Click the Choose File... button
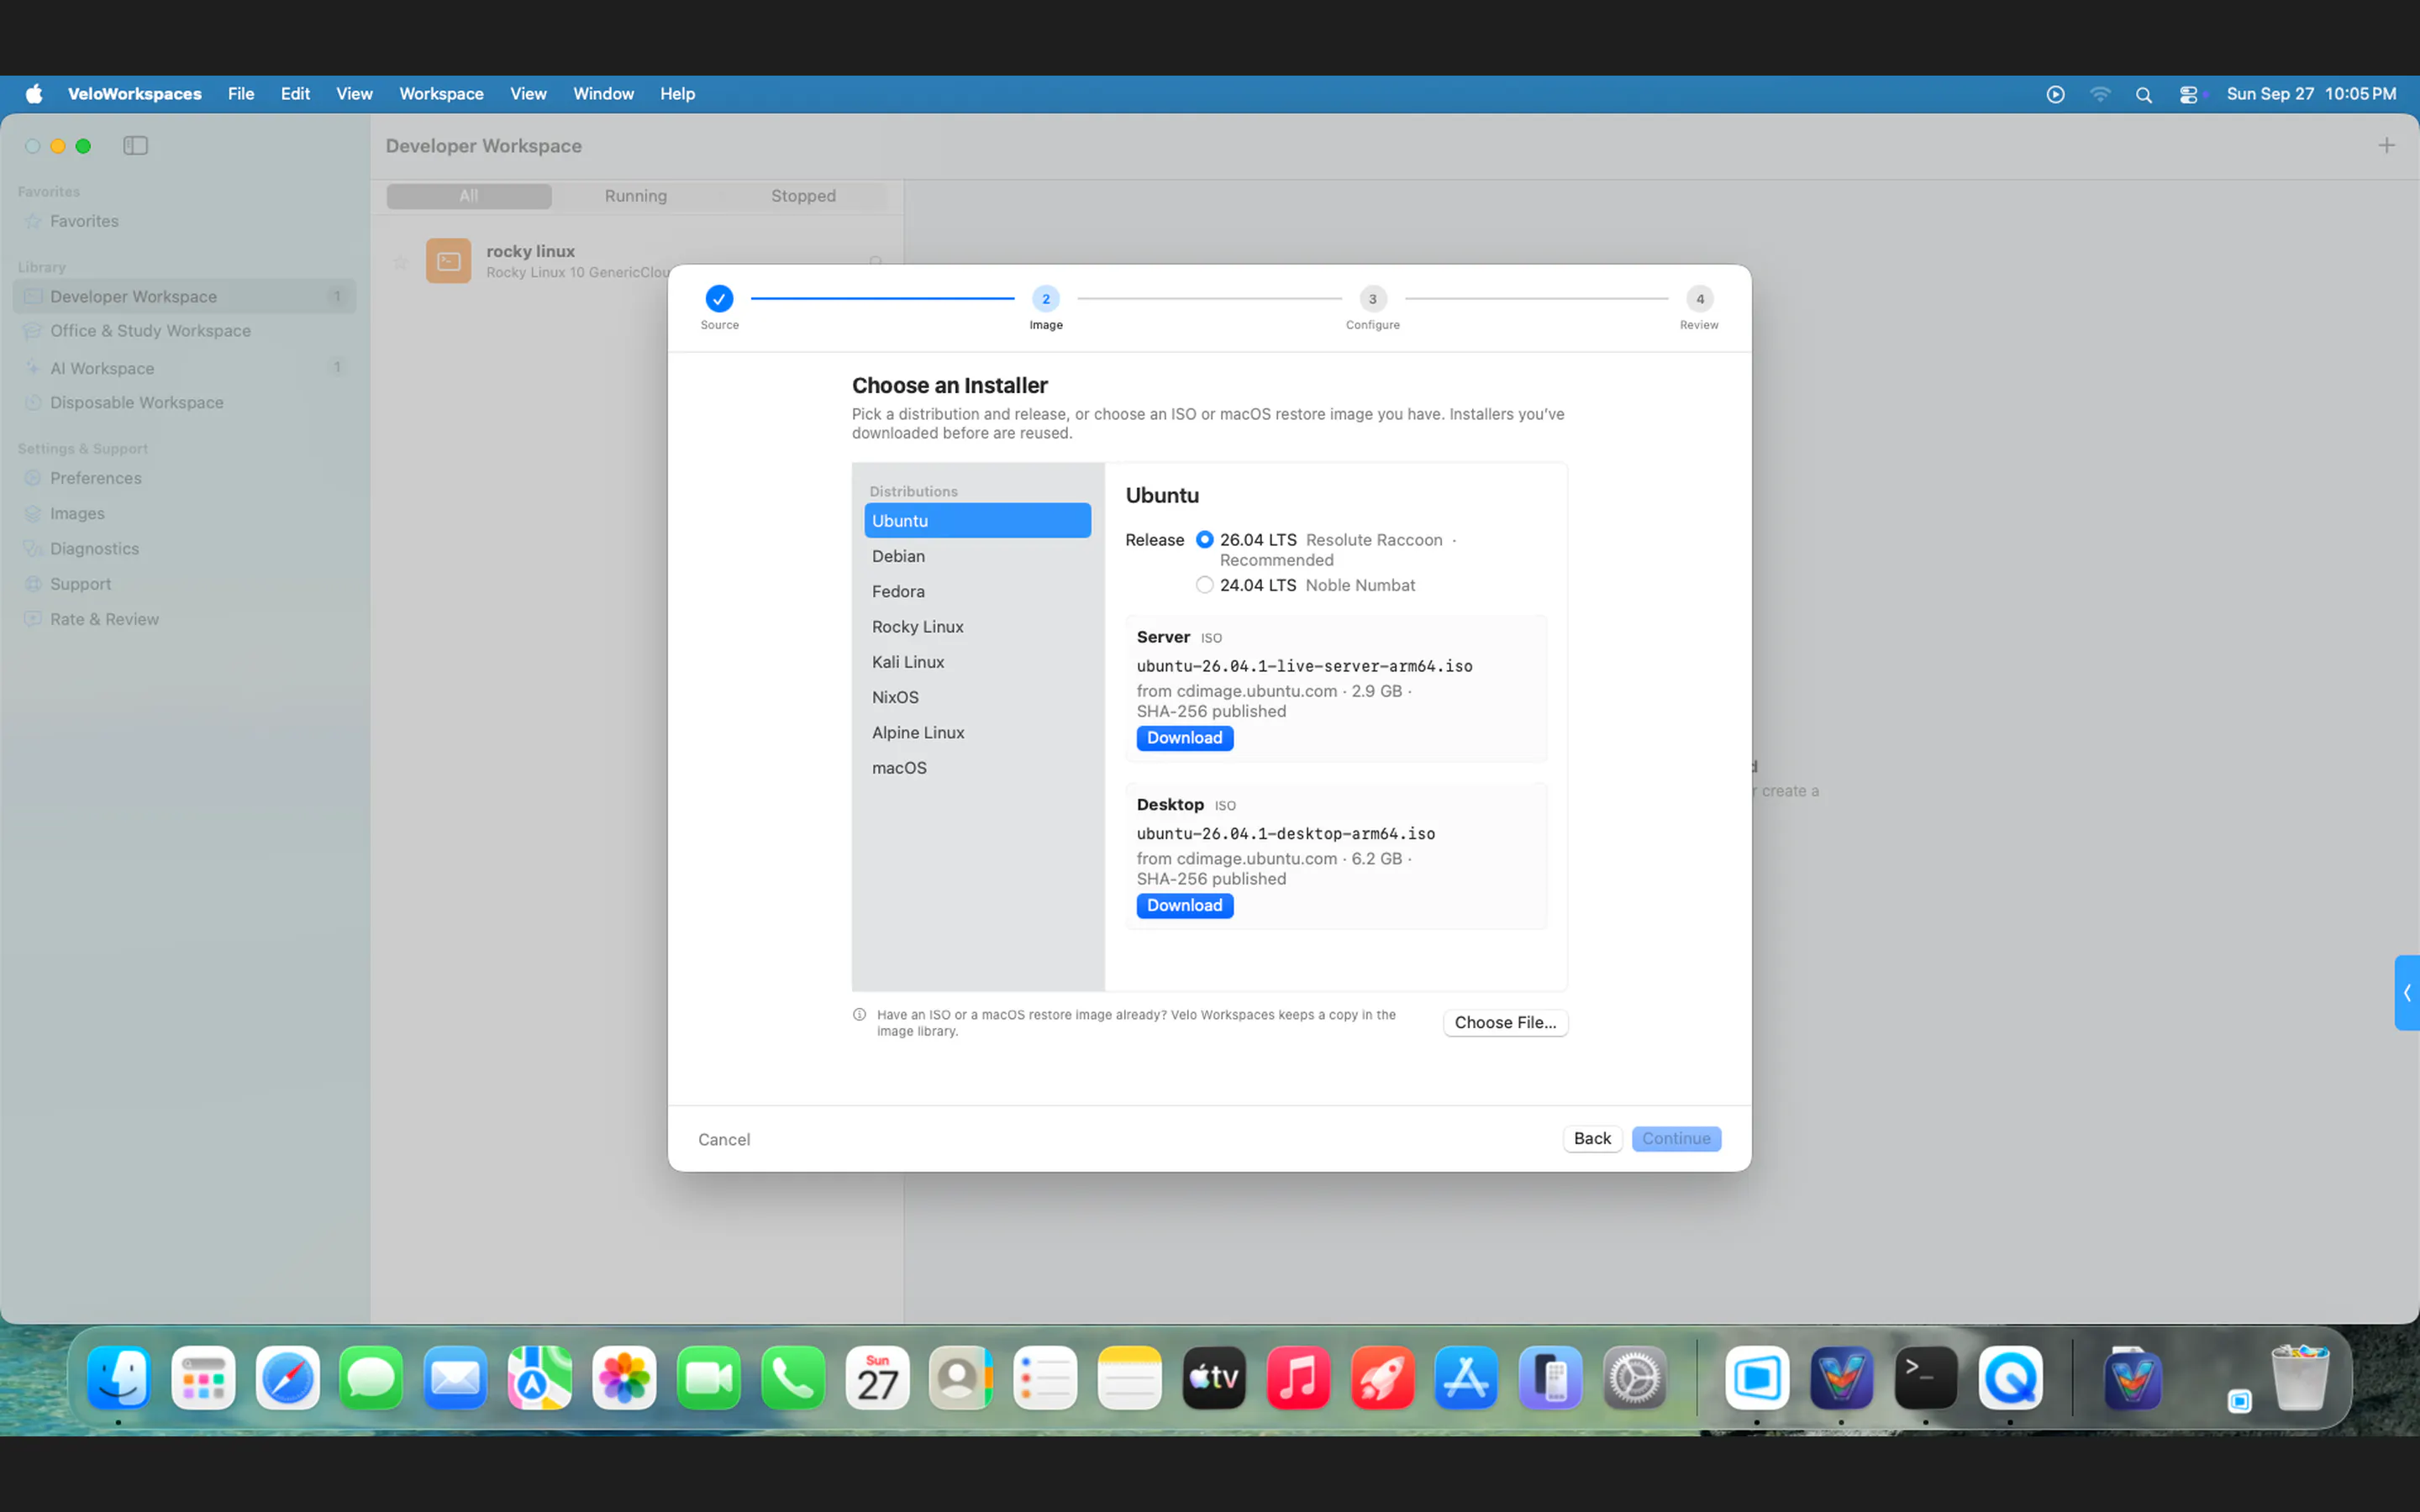The height and width of the screenshot is (1512, 2420). pyautogui.click(x=1505, y=1022)
